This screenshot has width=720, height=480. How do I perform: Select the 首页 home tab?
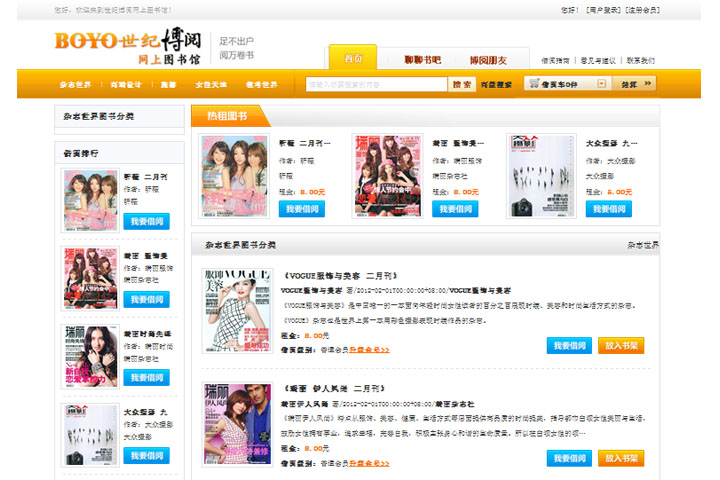point(353,59)
